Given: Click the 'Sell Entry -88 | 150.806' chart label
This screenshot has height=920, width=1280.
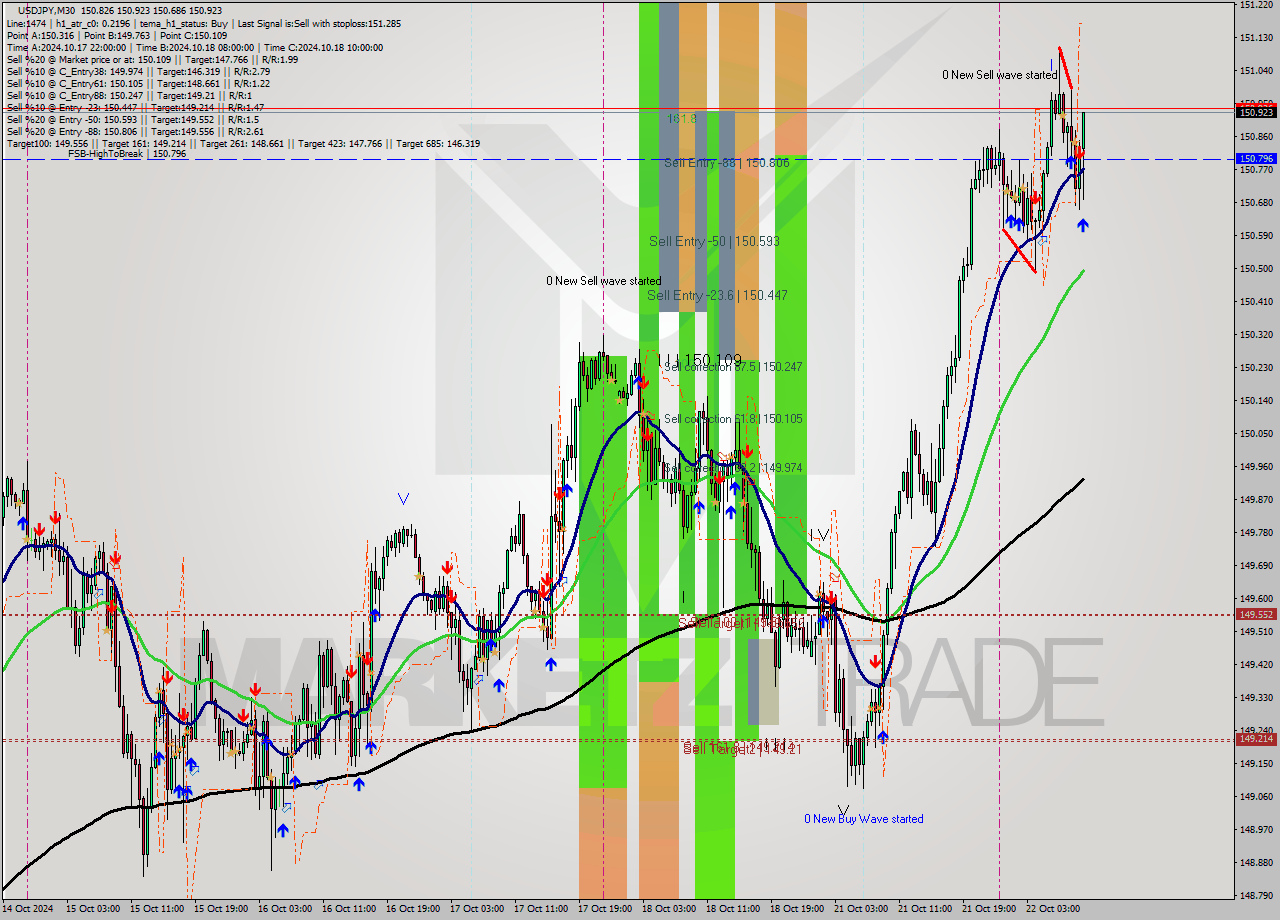Looking at the screenshot, I should click(x=726, y=162).
